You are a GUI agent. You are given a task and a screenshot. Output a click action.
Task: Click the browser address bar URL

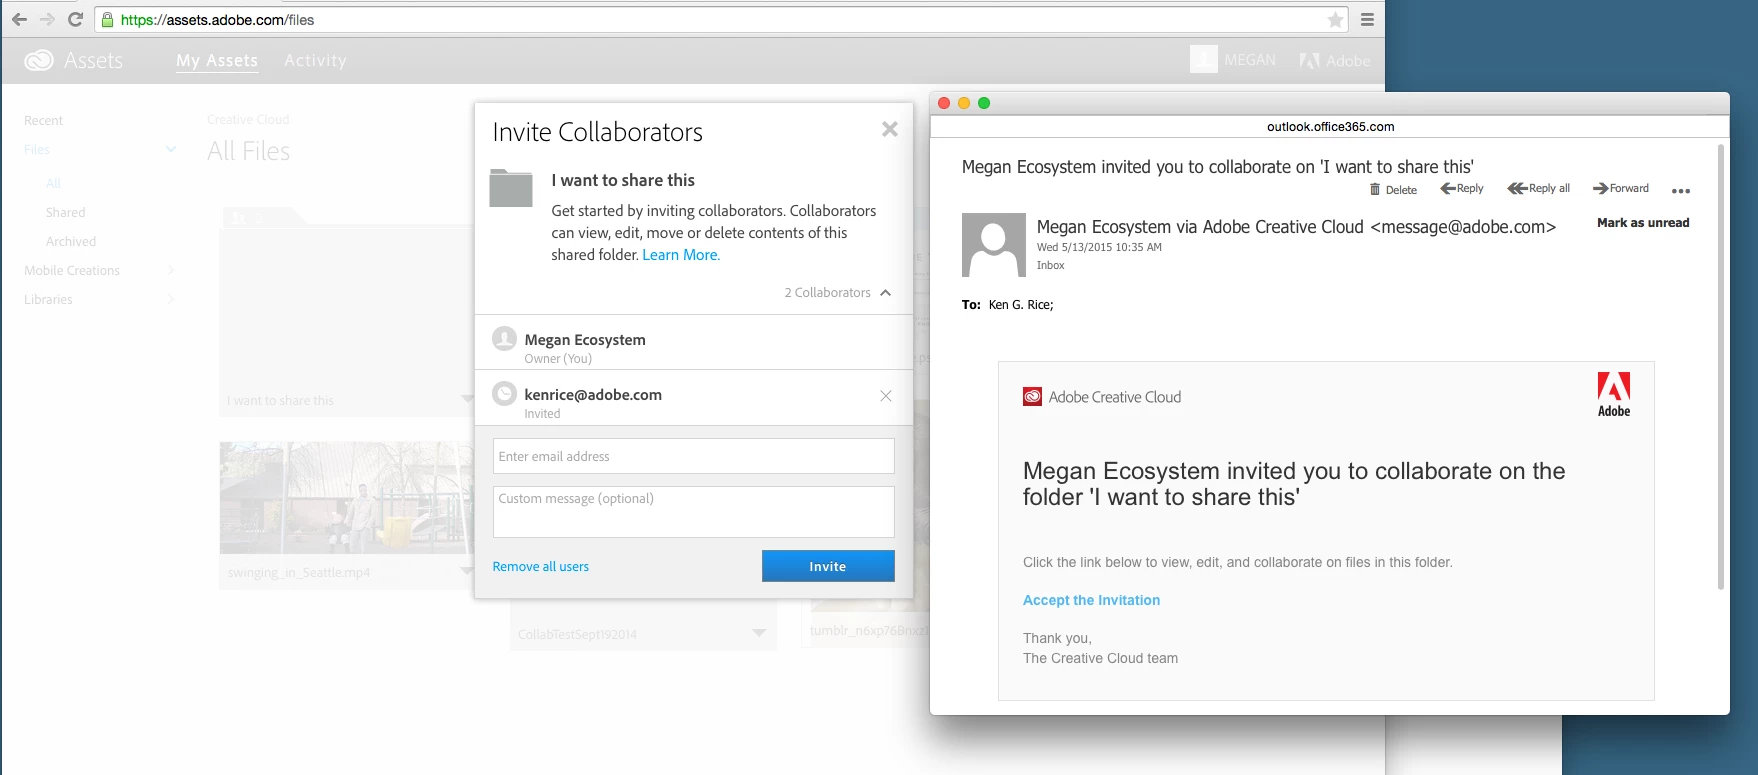[x=218, y=20]
